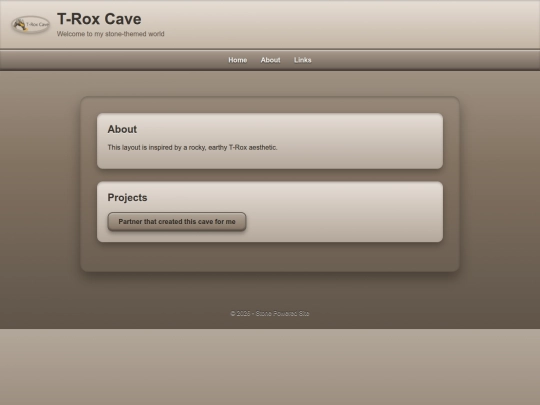Select the 'T-Rox Cave' site title
The image size is (540, 405).
coord(99,19)
